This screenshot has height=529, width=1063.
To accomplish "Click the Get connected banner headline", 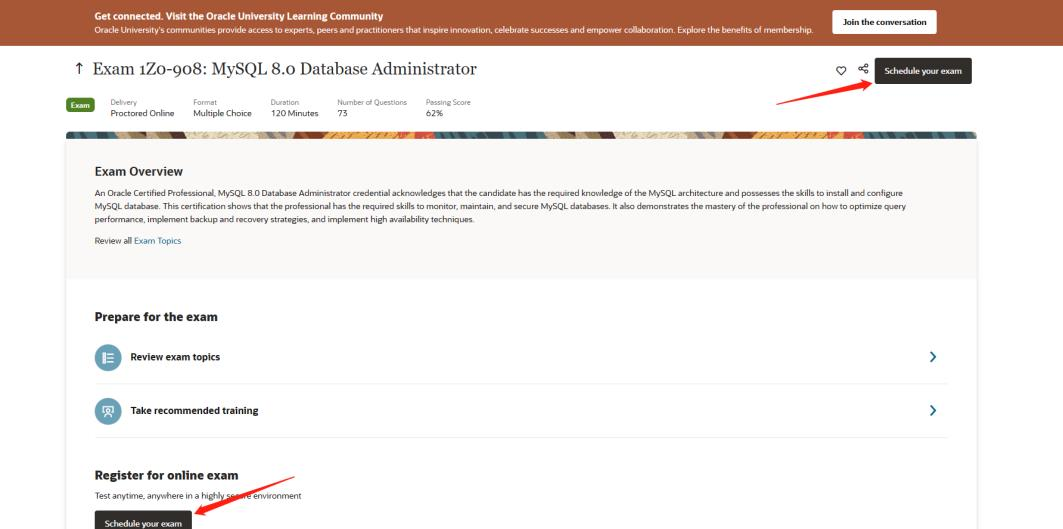I will point(239,16).
